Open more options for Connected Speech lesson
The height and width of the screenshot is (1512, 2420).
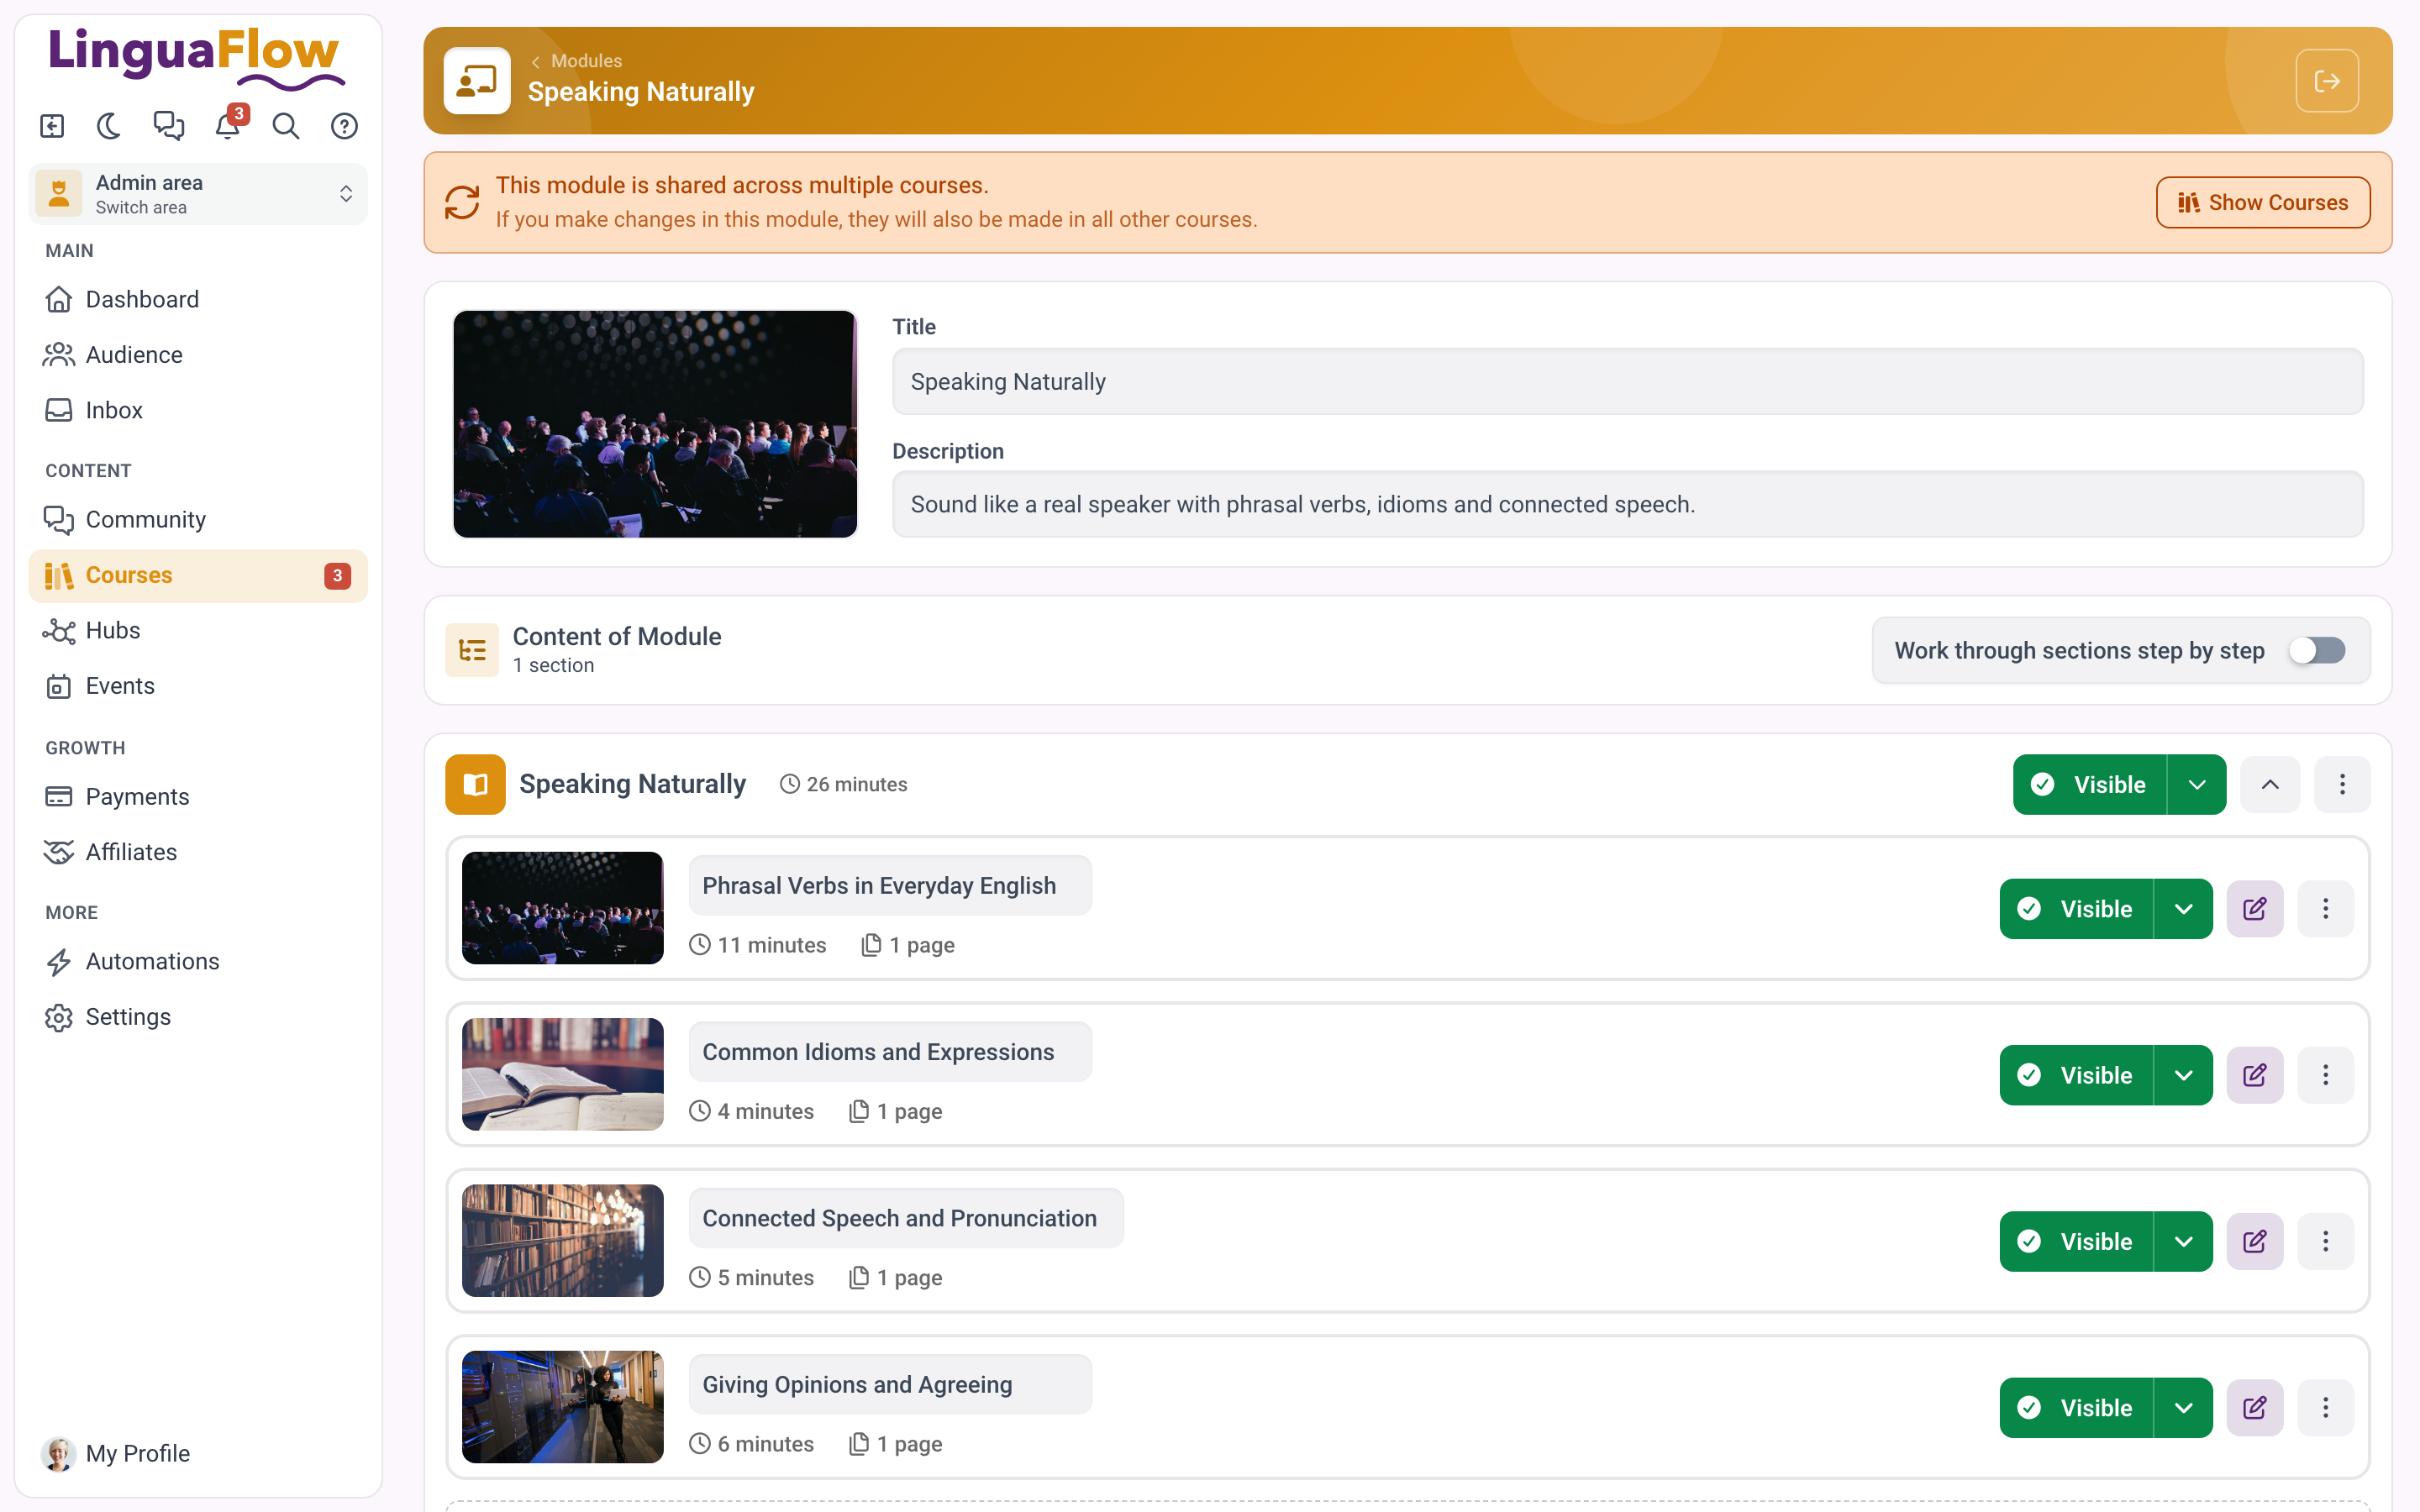[2326, 1241]
